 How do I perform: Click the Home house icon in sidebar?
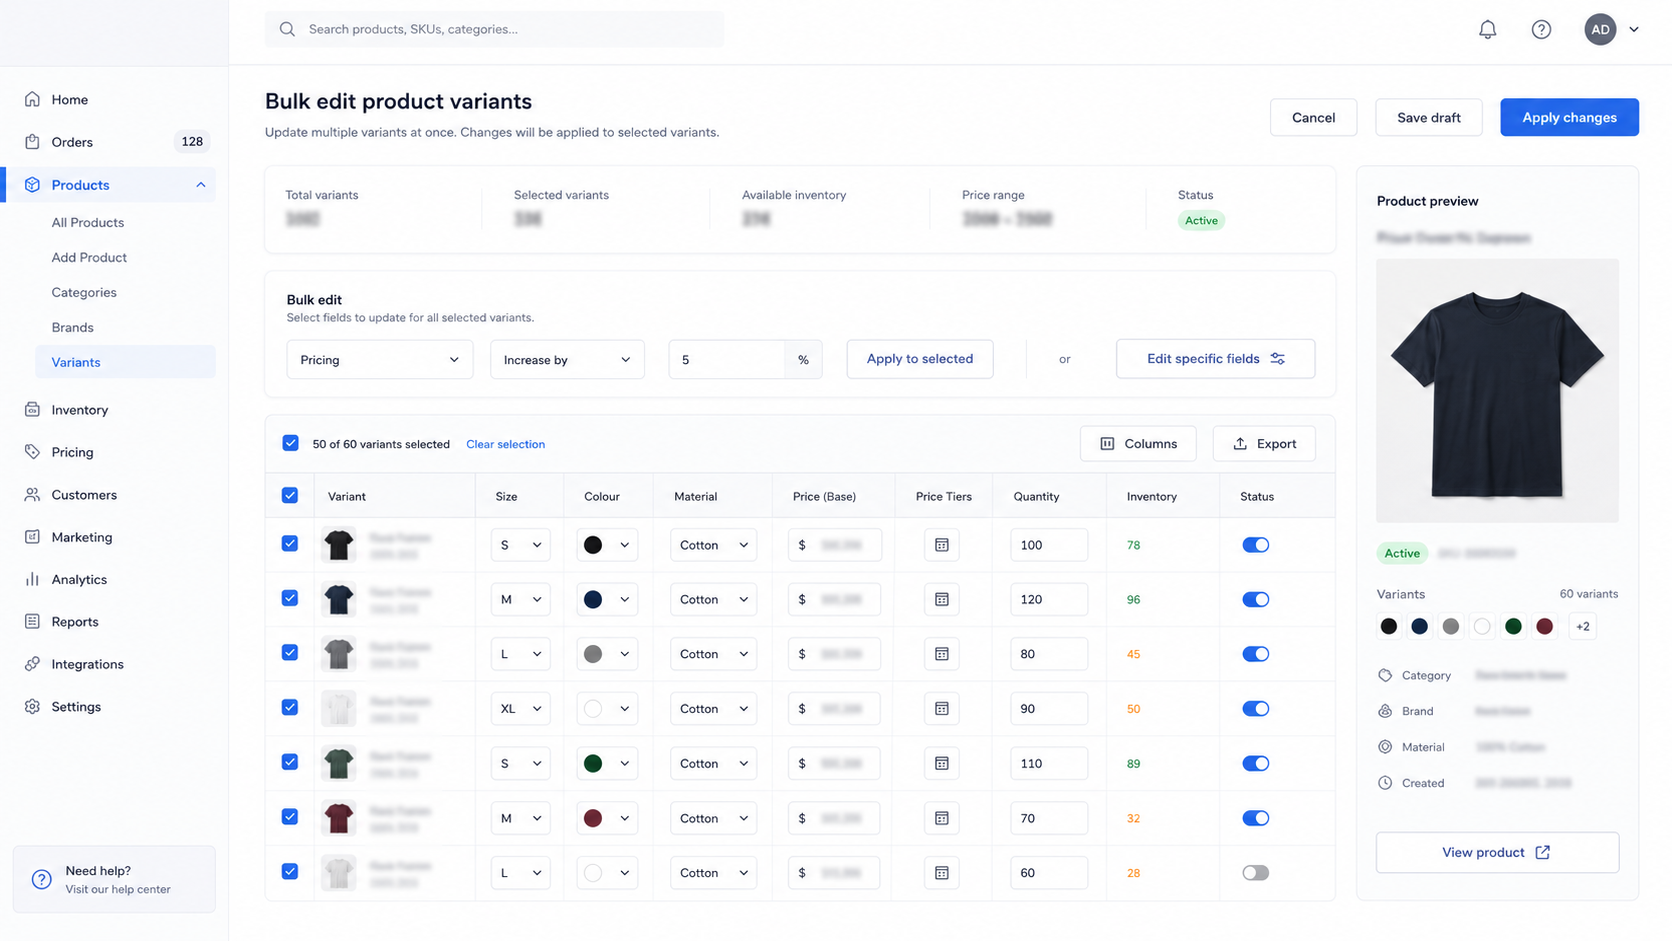32,99
